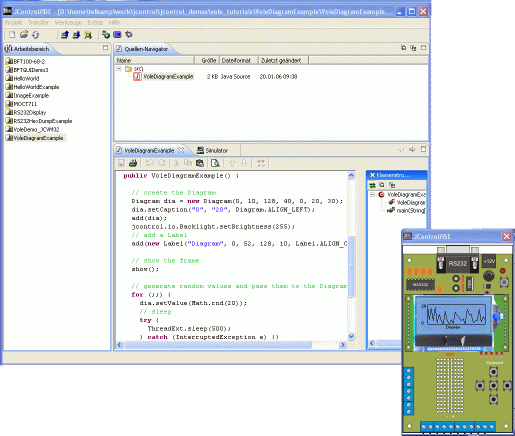This screenshot has height=436, width=515.
Task: Collapse VoleDiagramExample class node in structure tree
Action: pyautogui.click(x=373, y=194)
